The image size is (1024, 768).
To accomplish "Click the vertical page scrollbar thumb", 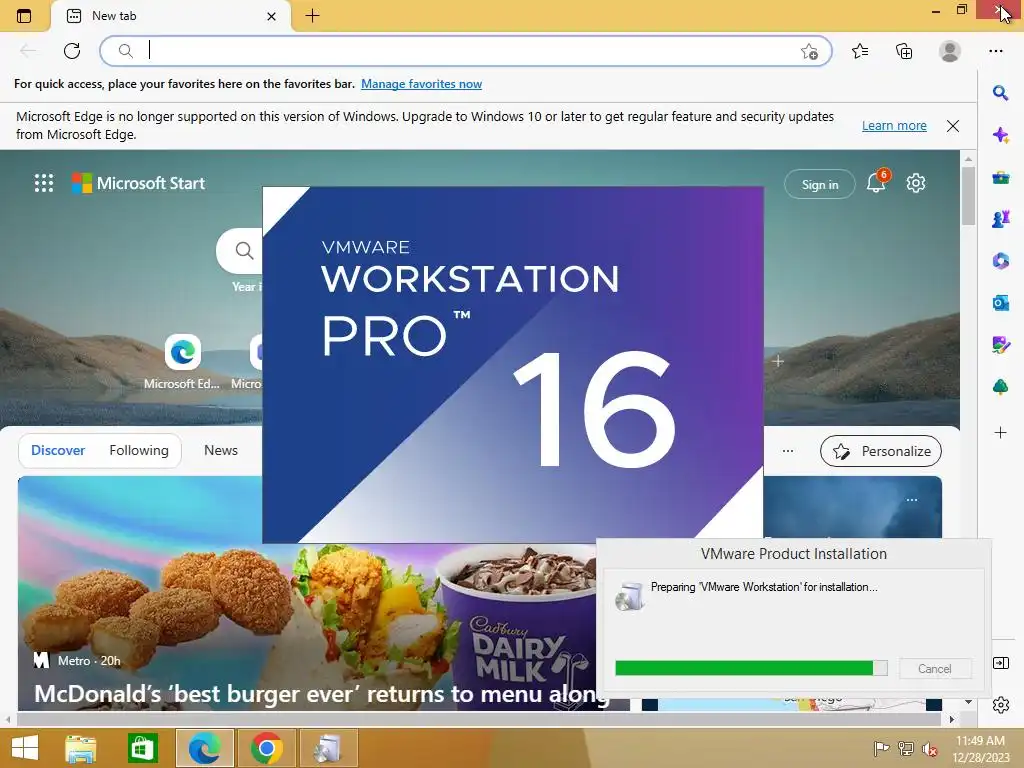I will (x=968, y=196).
